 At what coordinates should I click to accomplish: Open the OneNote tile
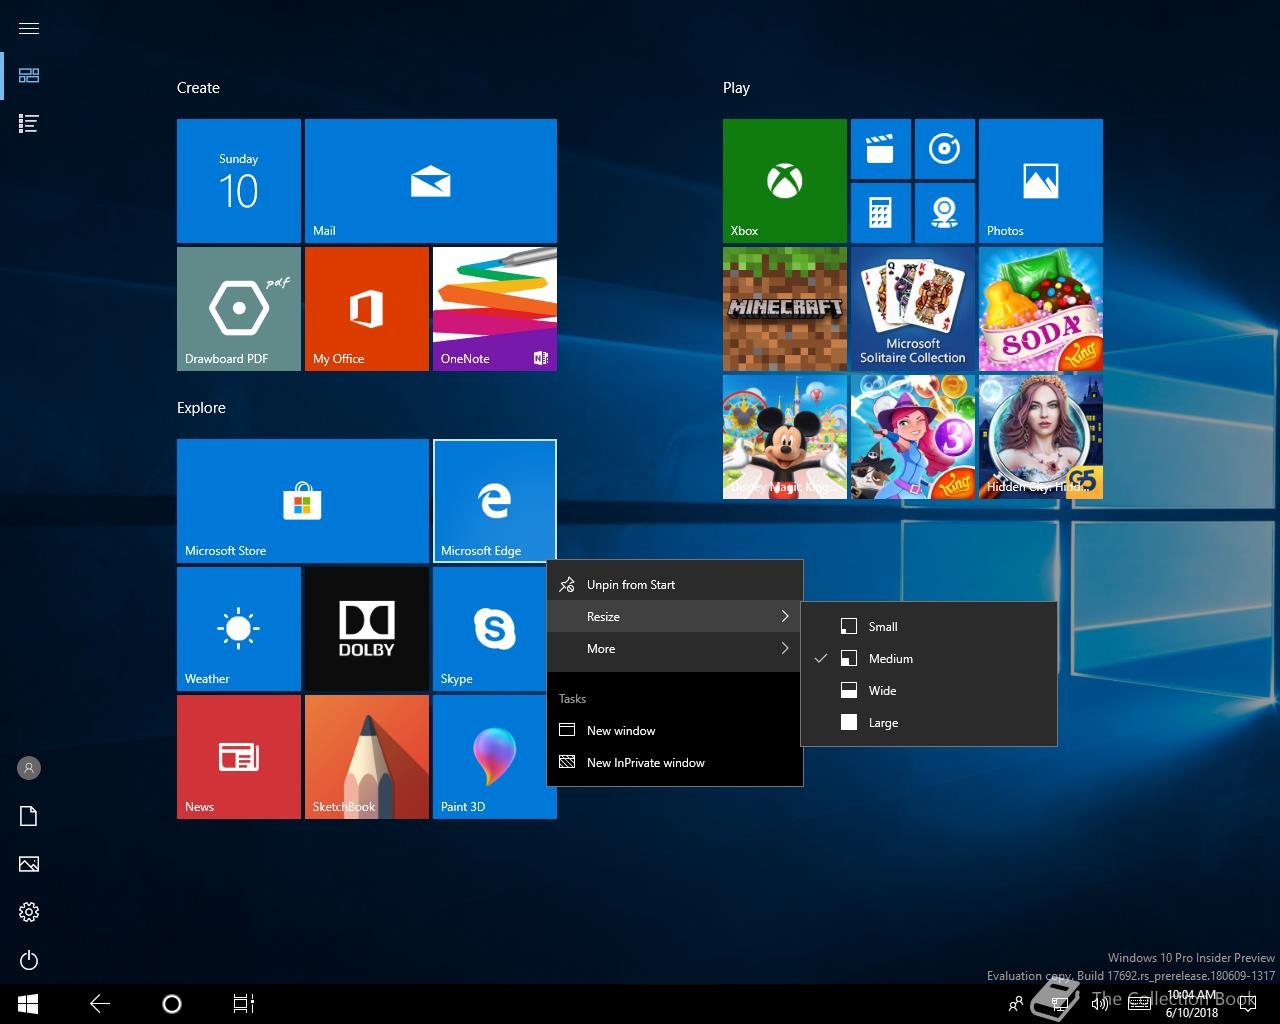coord(495,309)
